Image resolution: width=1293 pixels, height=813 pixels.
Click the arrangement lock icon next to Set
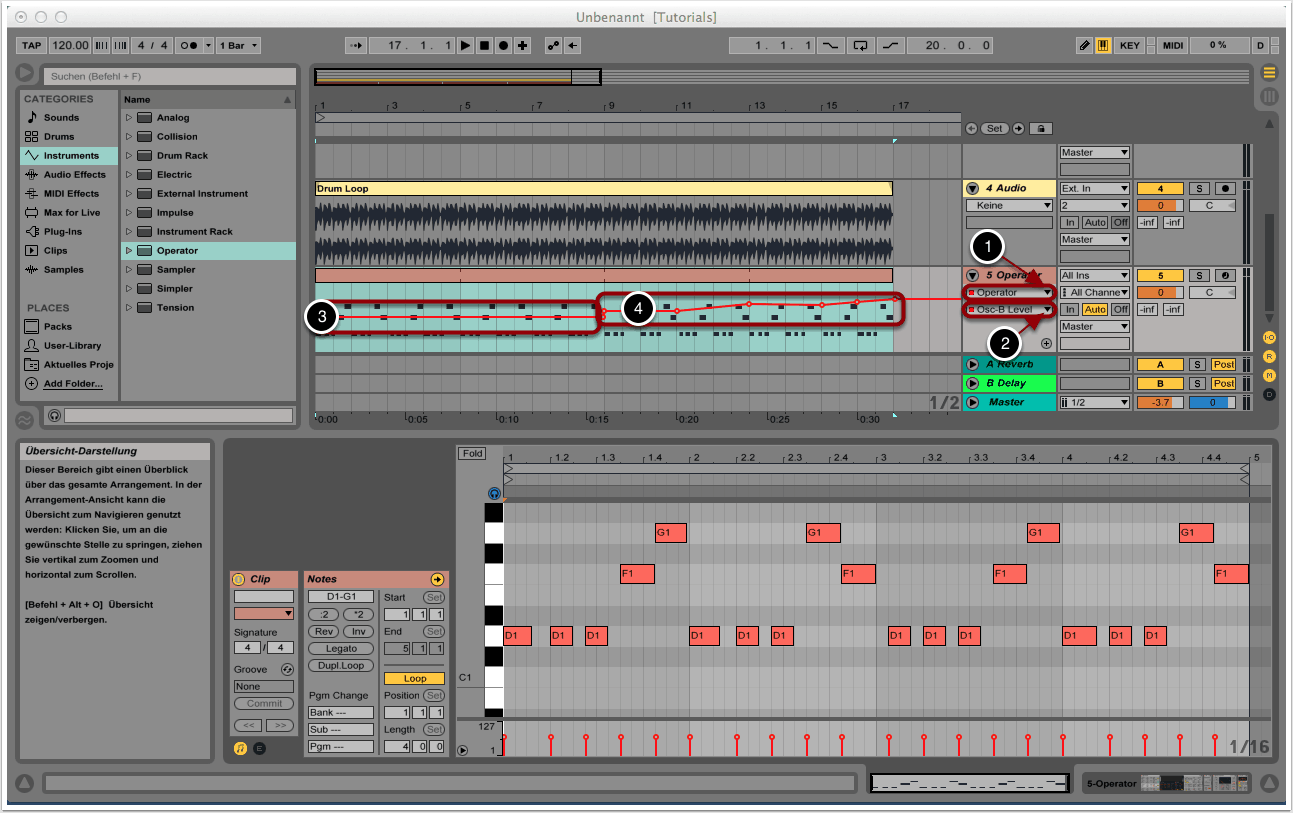[x=1041, y=129]
